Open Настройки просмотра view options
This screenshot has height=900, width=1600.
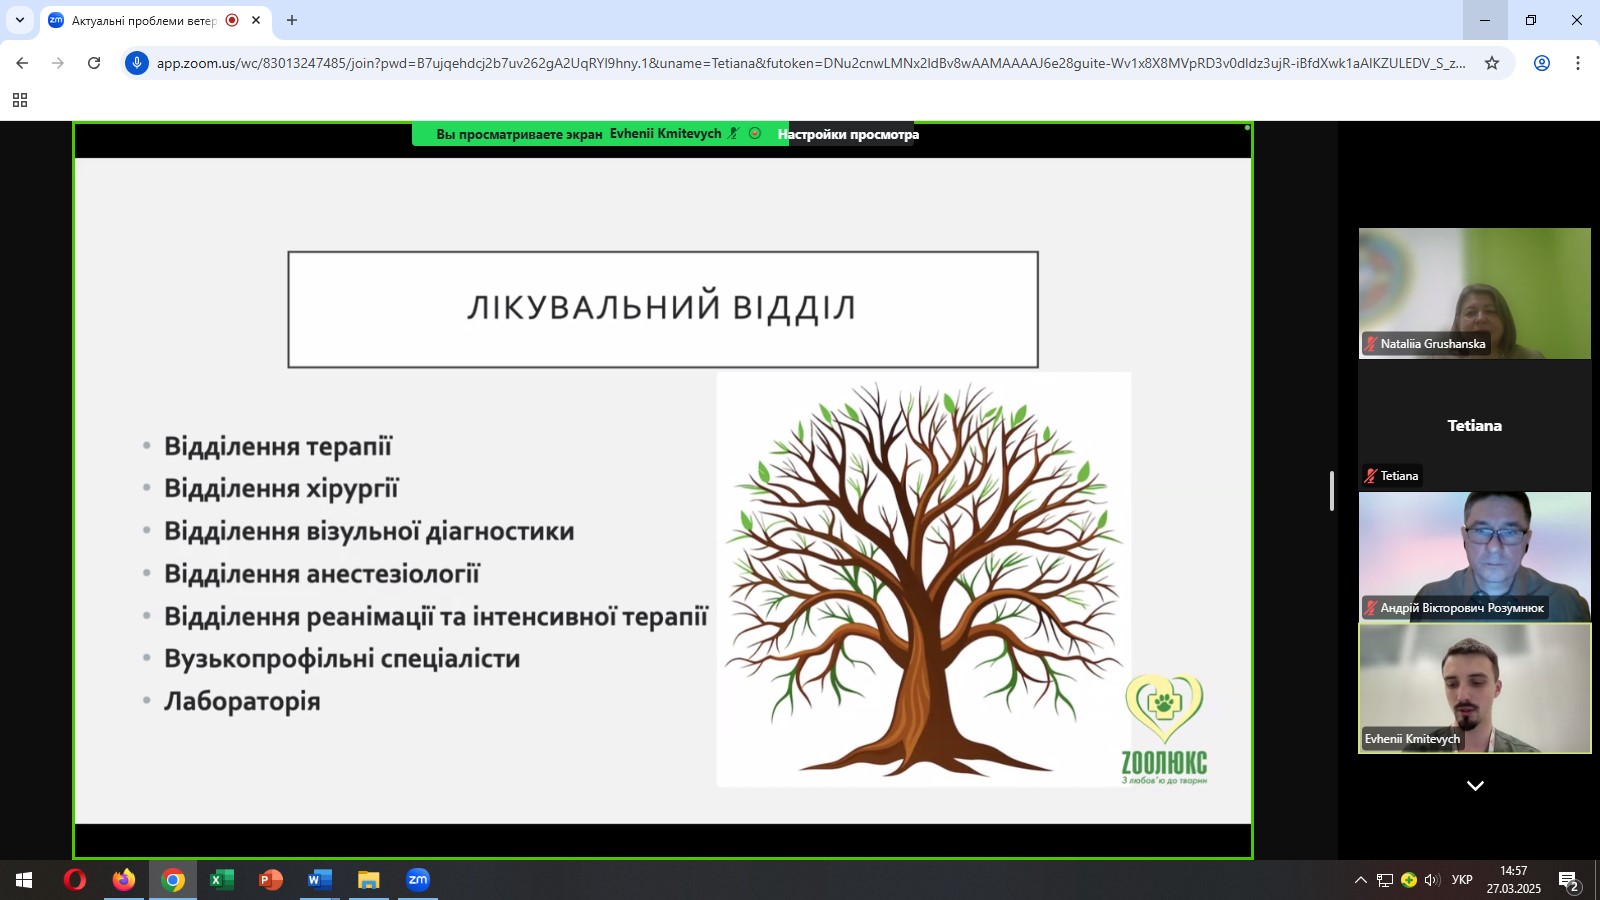pyautogui.click(x=848, y=134)
